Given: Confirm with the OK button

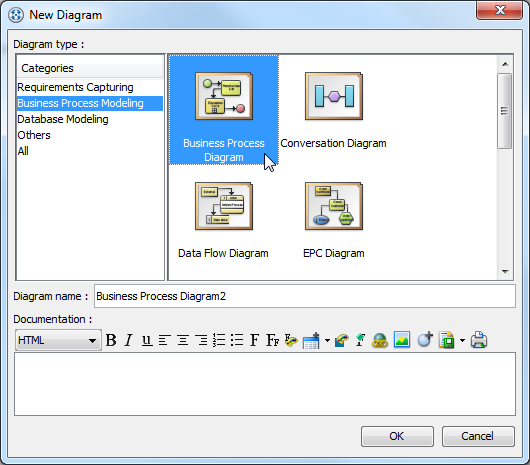Looking at the screenshot, I should (x=397, y=436).
